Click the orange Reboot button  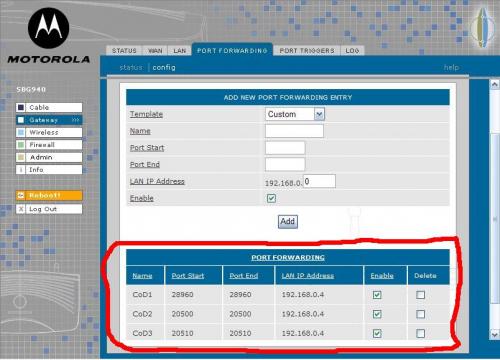click(x=49, y=195)
